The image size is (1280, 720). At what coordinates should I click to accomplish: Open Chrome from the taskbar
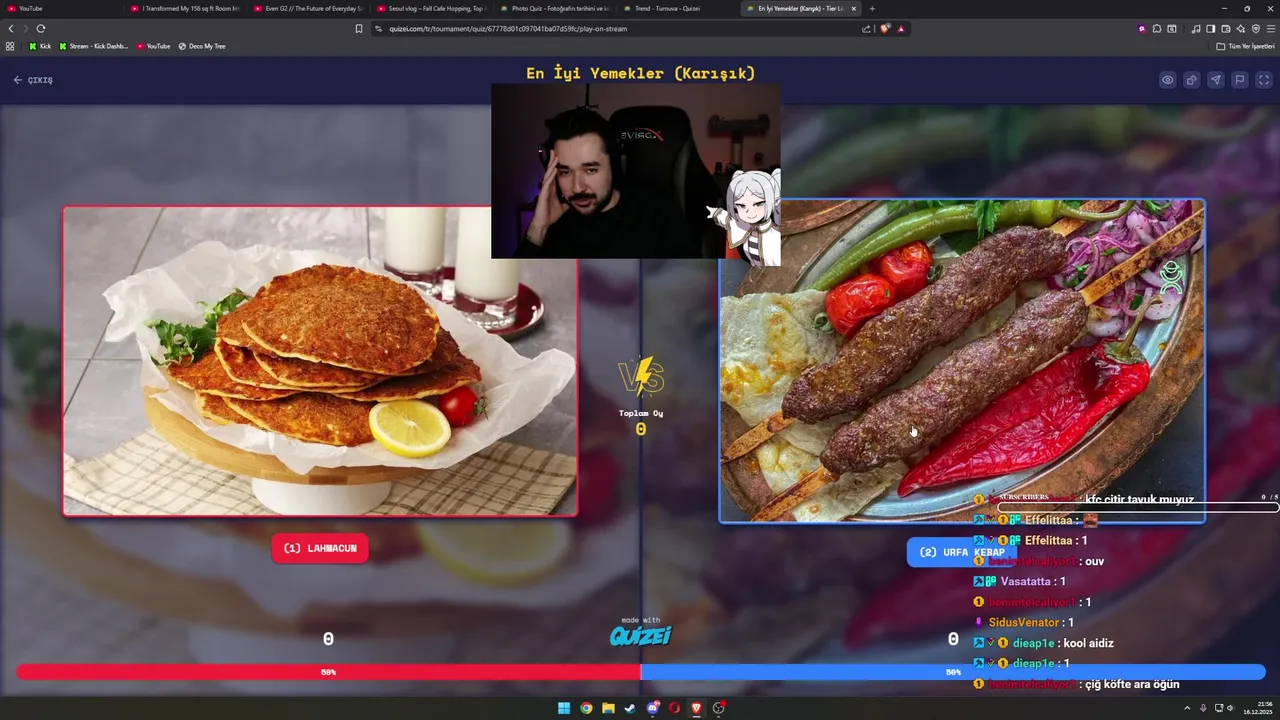[586, 708]
